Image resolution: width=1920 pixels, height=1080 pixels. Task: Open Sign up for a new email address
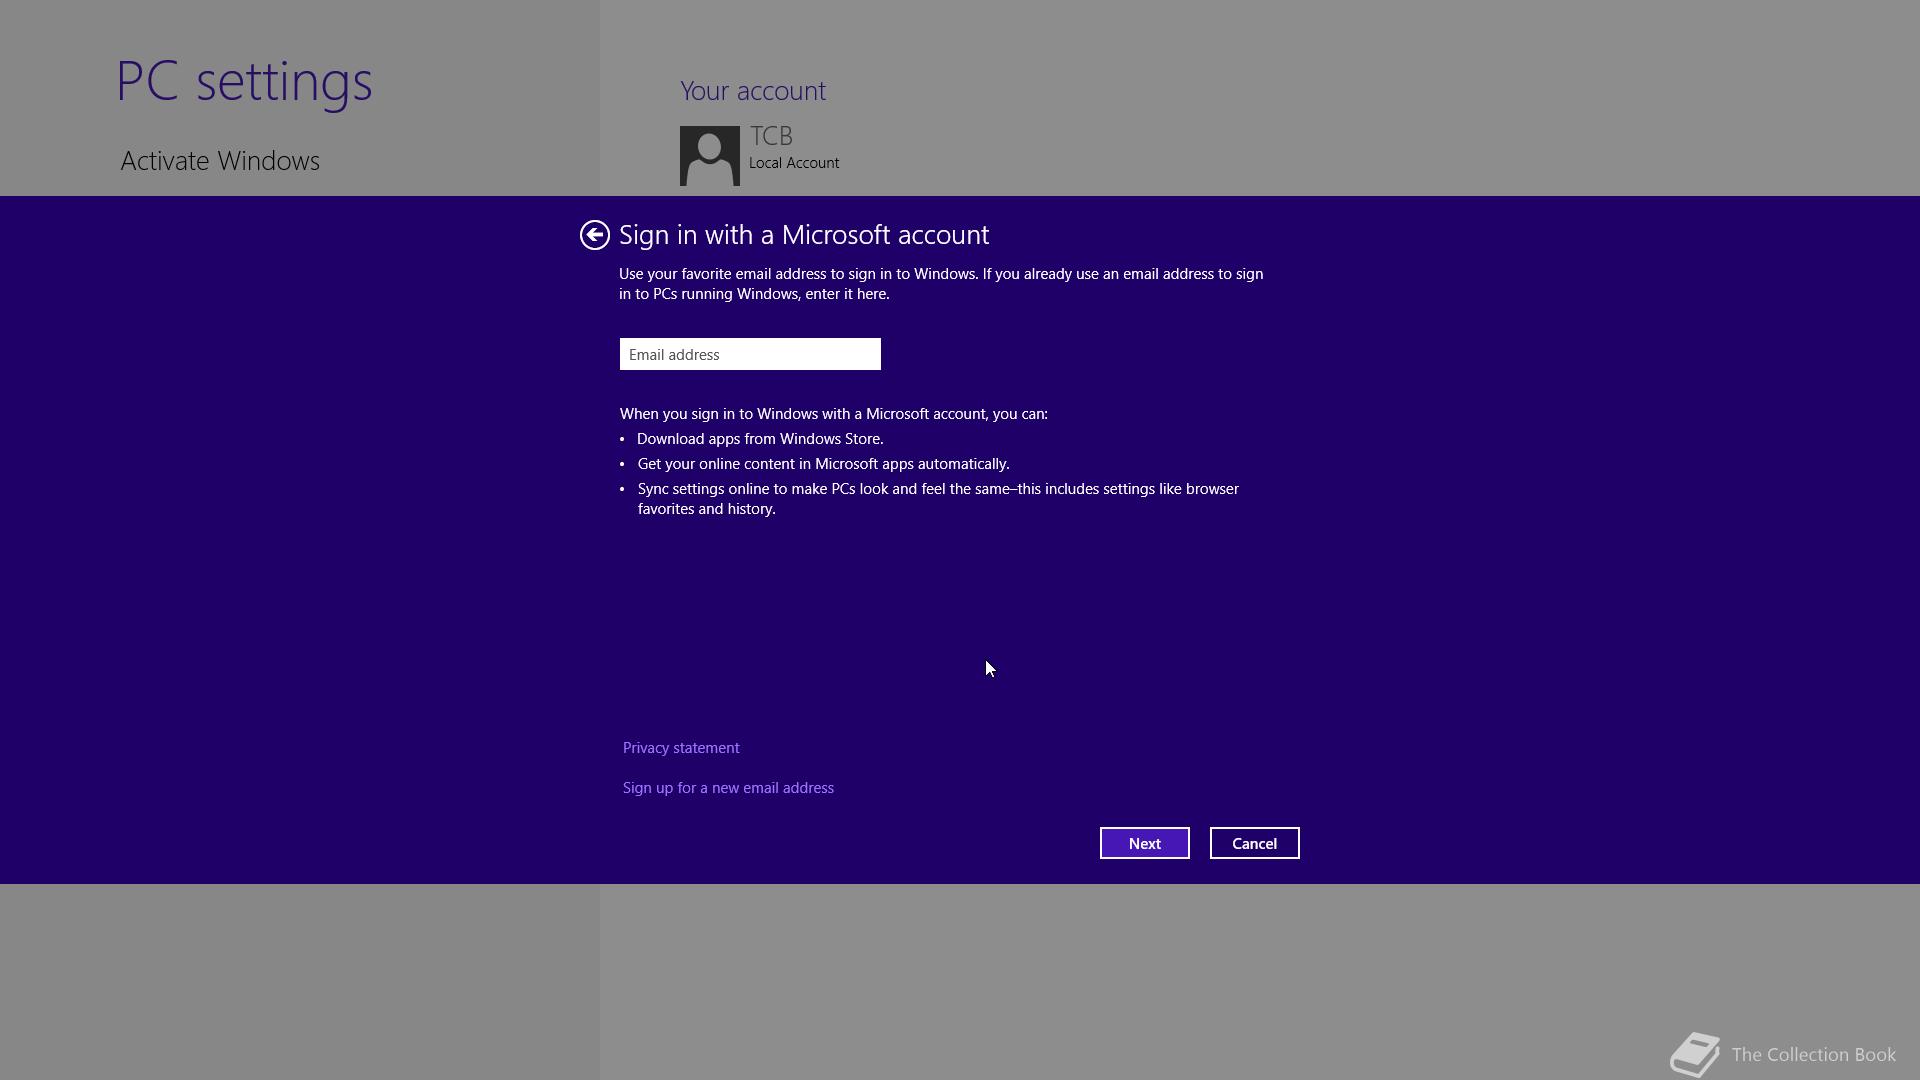coord(727,788)
